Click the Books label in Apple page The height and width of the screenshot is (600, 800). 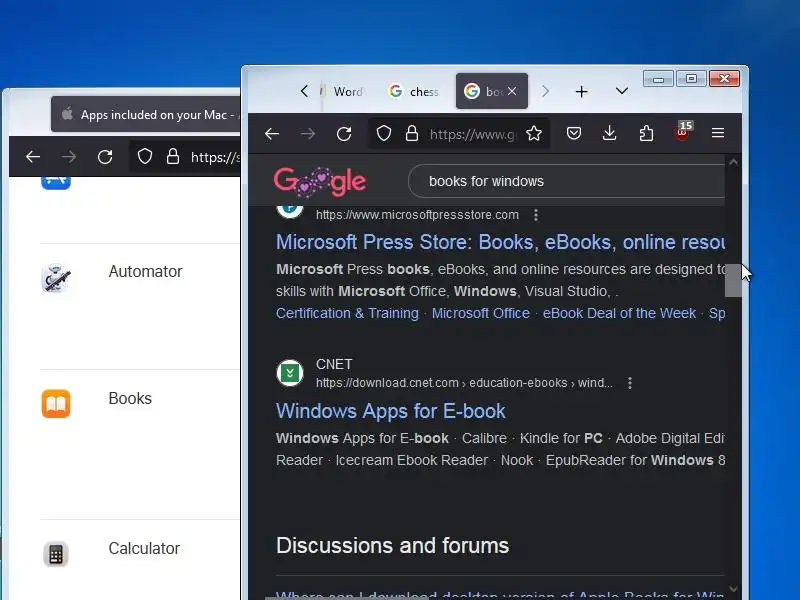130,398
